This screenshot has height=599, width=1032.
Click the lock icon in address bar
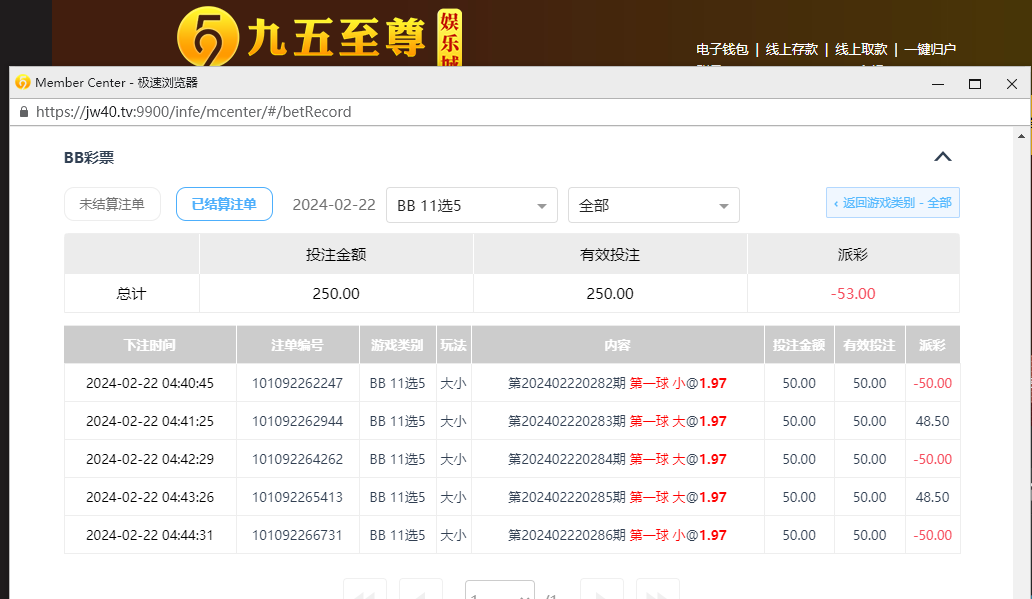point(24,112)
